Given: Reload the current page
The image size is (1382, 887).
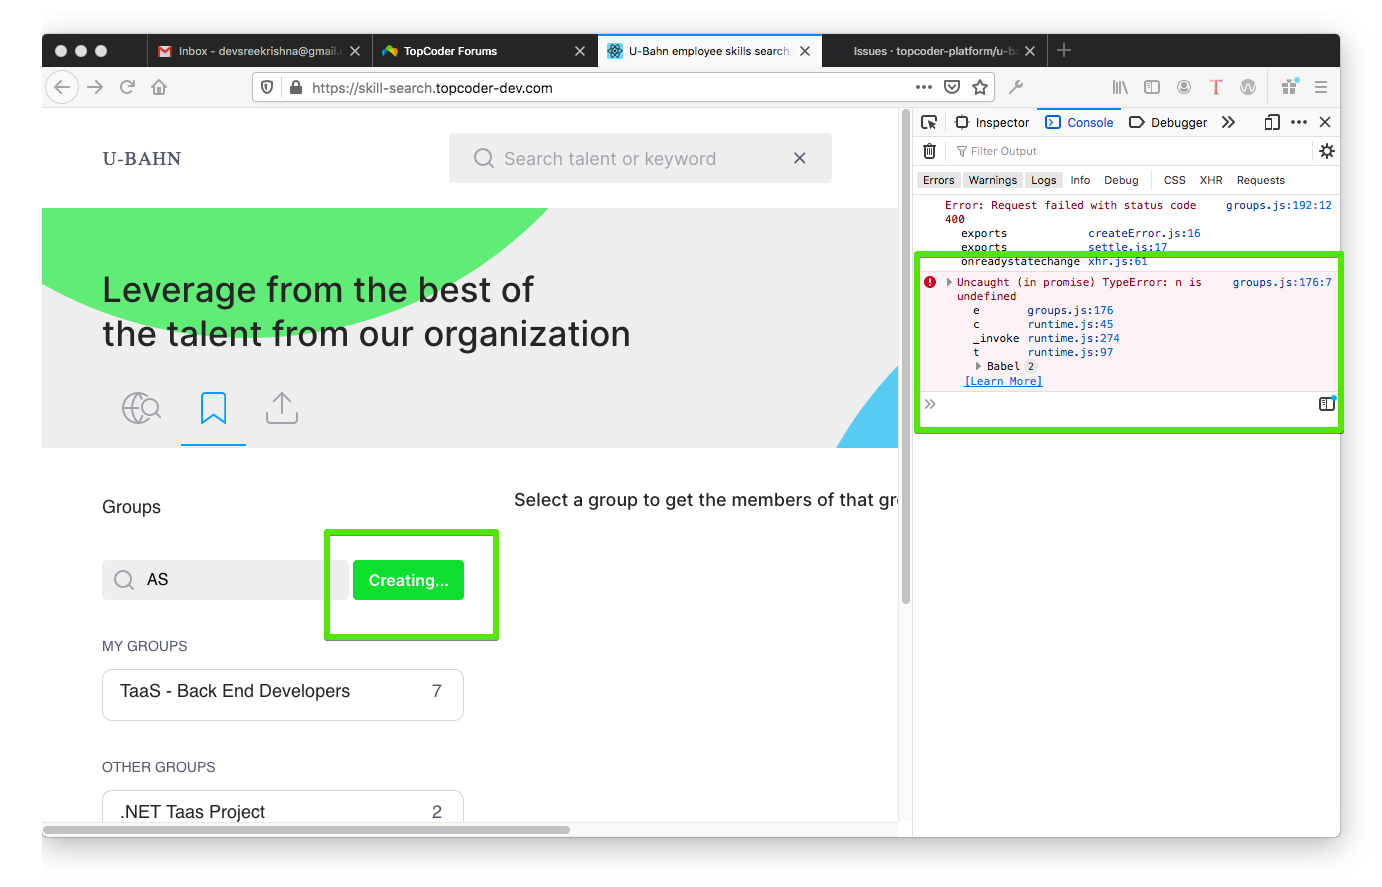Looking at the screenshot, I should coord(127,87).
